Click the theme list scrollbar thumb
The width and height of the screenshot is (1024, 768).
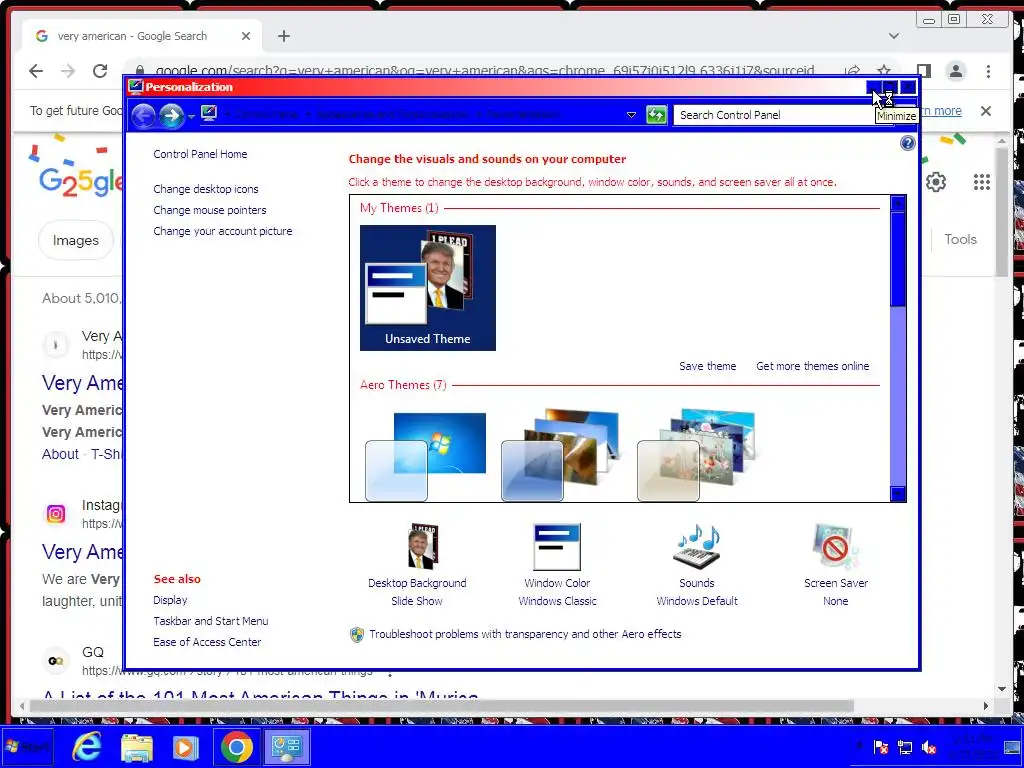(898, 259)
